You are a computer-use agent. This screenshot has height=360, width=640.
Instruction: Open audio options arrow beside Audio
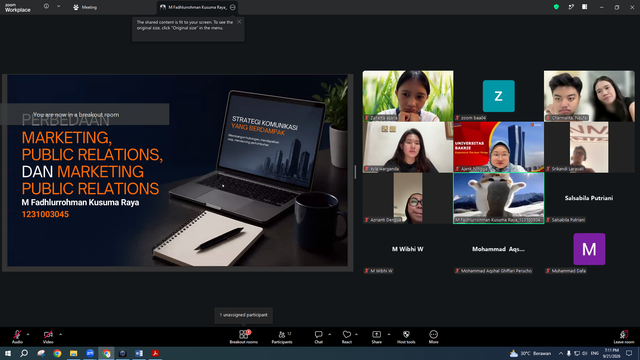tap(28, 334)
